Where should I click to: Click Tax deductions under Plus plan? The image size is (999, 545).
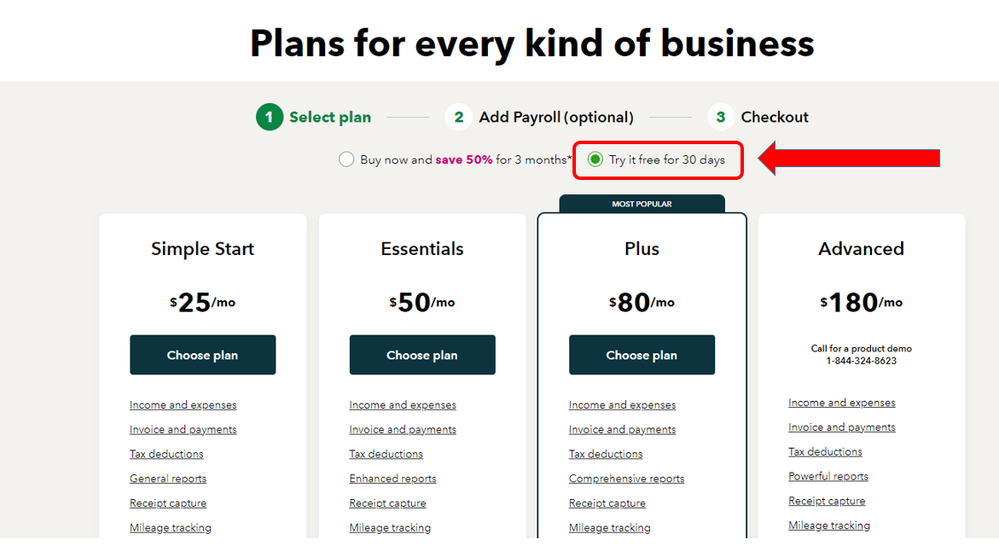(606, 454)
